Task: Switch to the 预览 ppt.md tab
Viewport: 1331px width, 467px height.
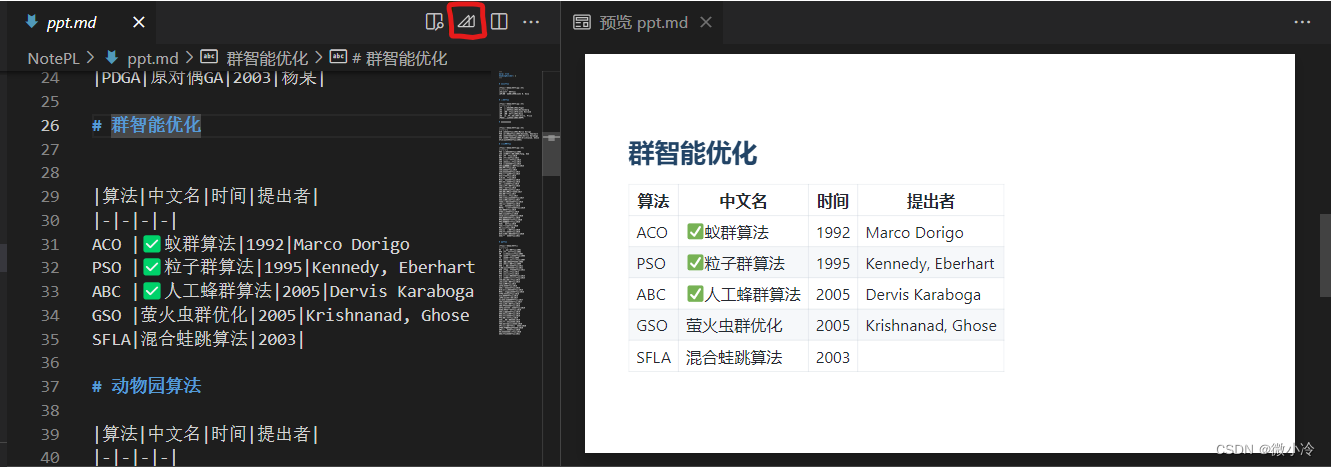Action: 643,22
